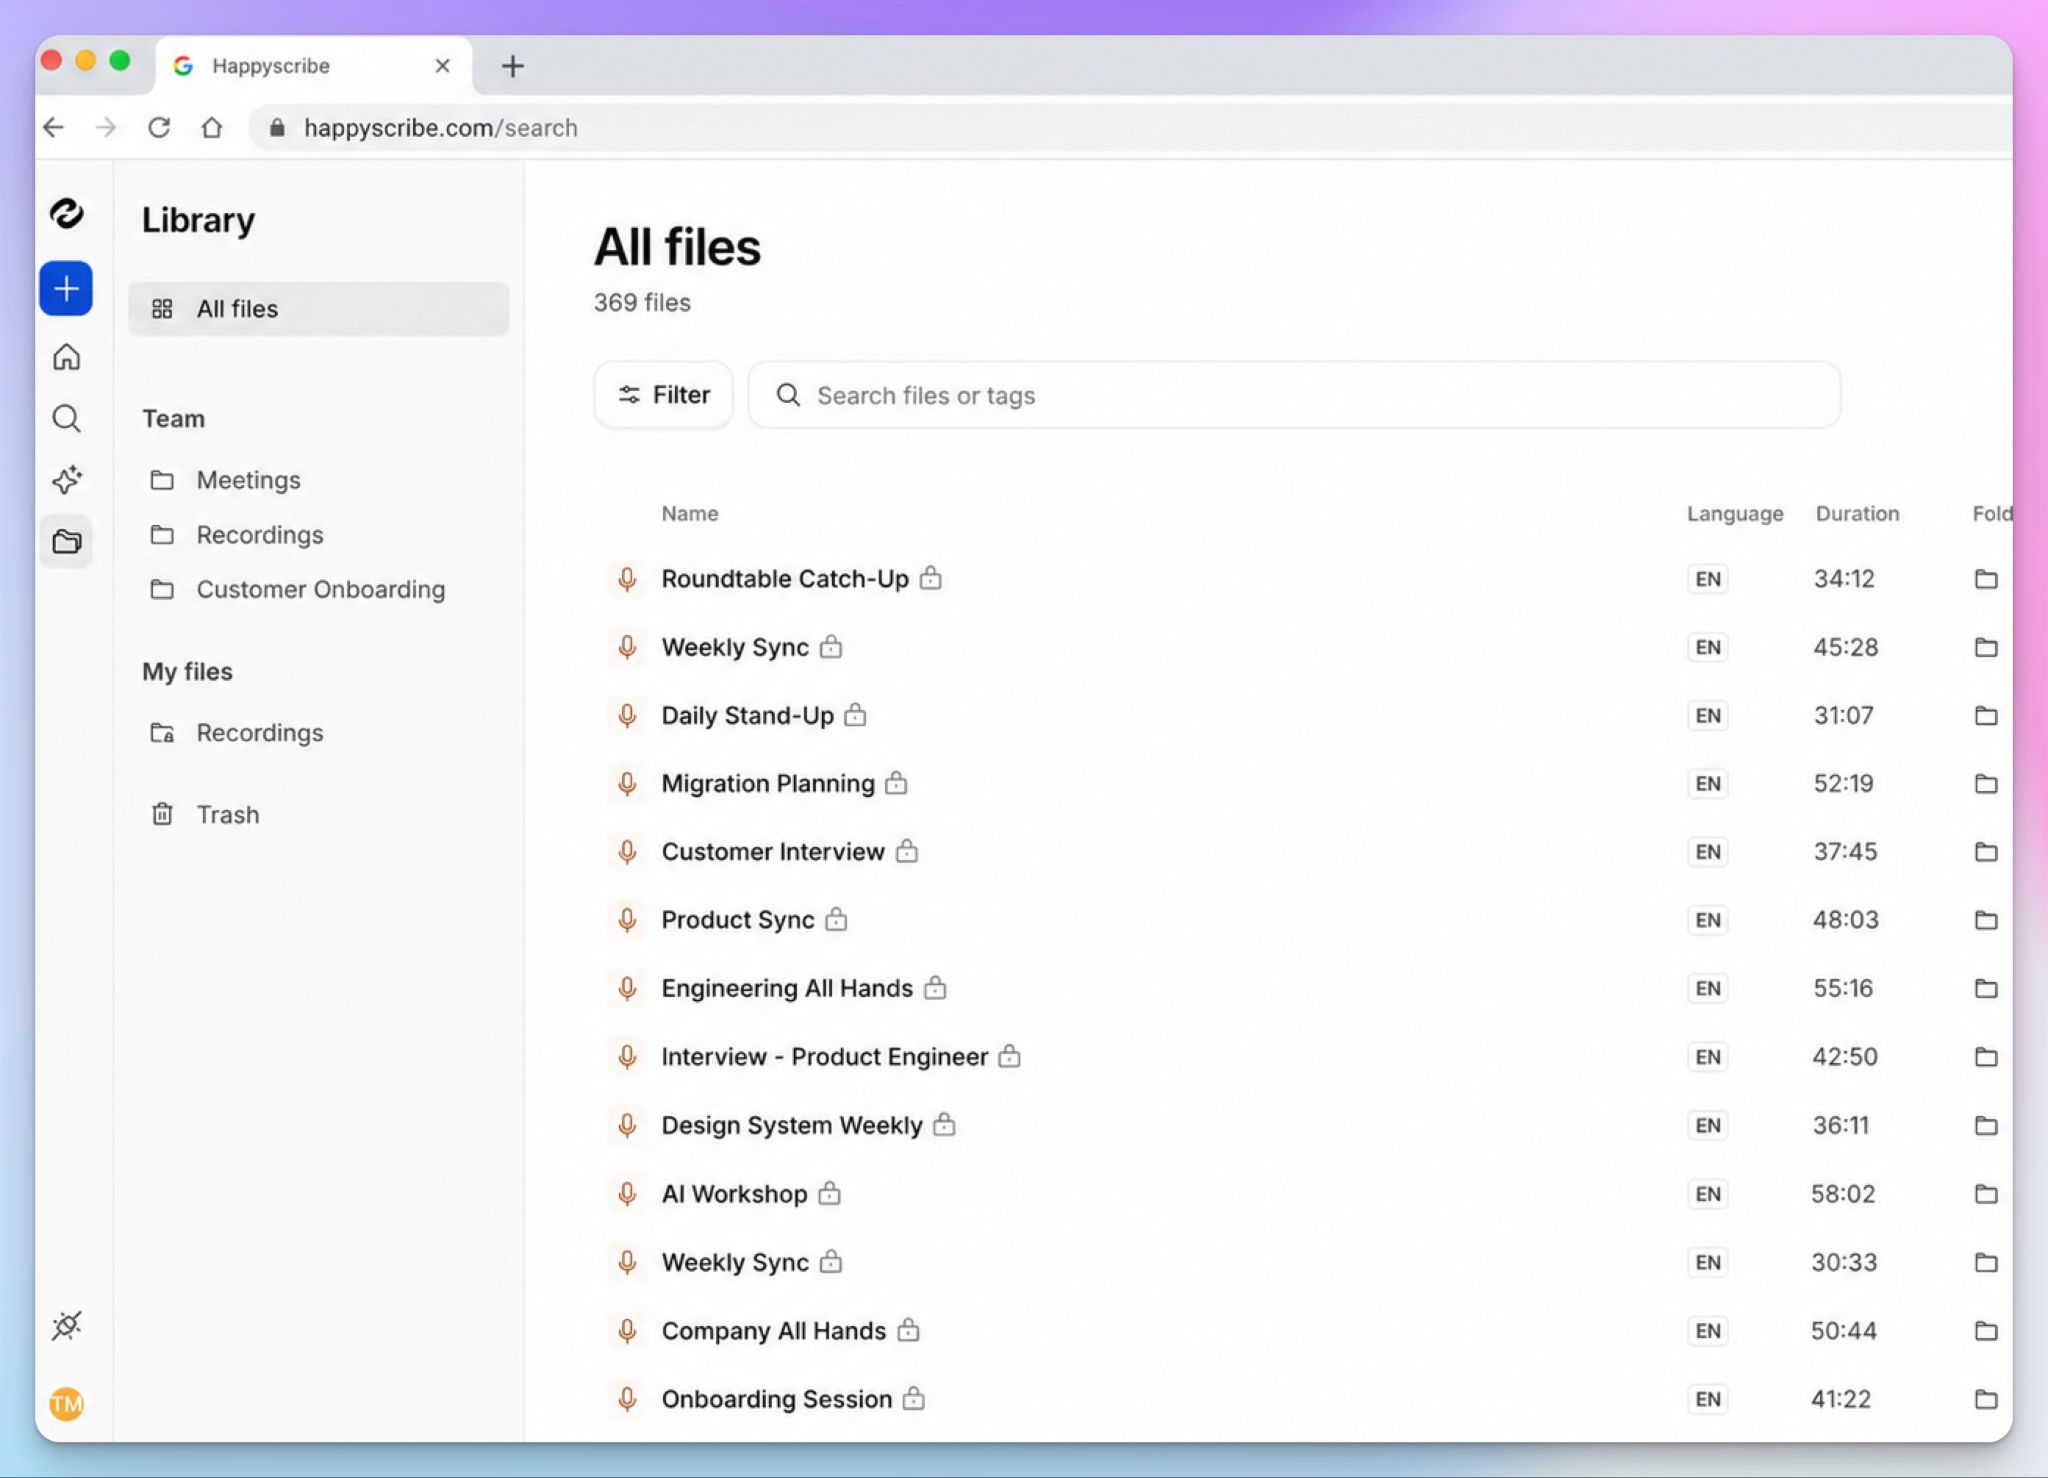Open the Onboarding Session file

click(777, 1399)
